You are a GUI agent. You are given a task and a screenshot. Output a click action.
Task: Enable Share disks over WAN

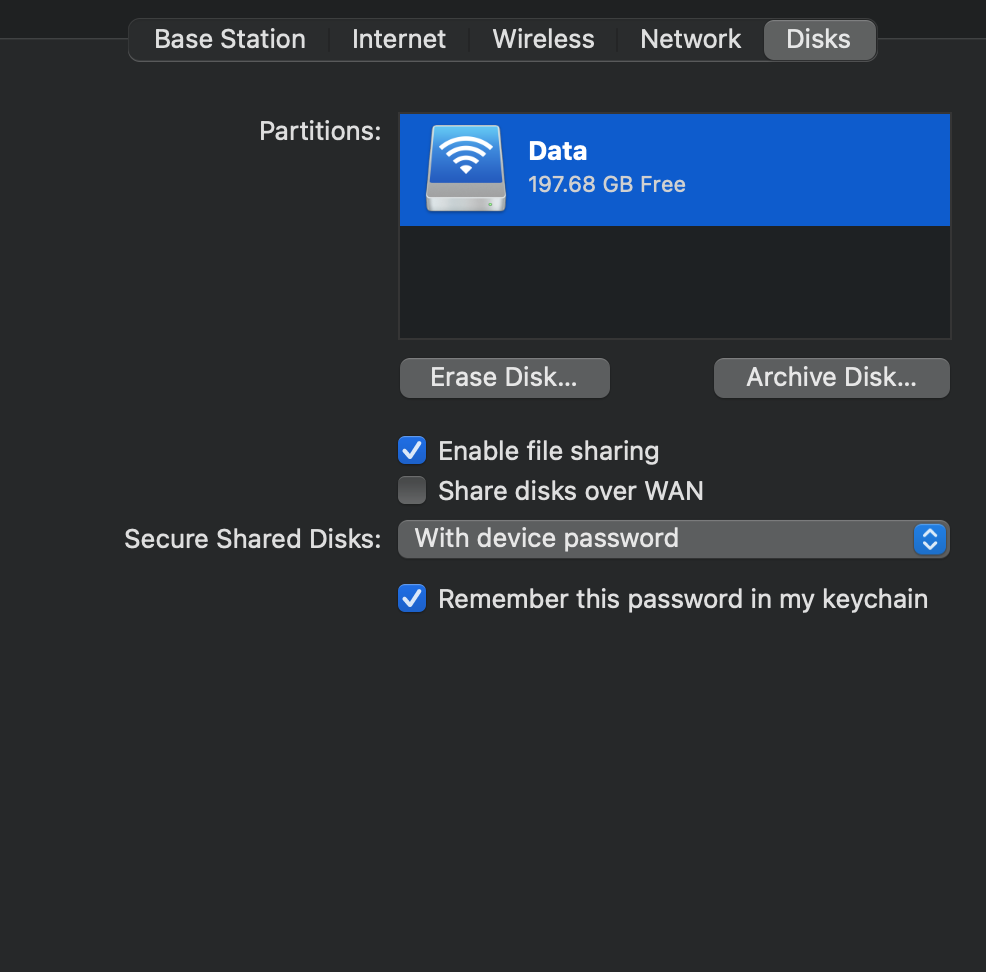412,490
